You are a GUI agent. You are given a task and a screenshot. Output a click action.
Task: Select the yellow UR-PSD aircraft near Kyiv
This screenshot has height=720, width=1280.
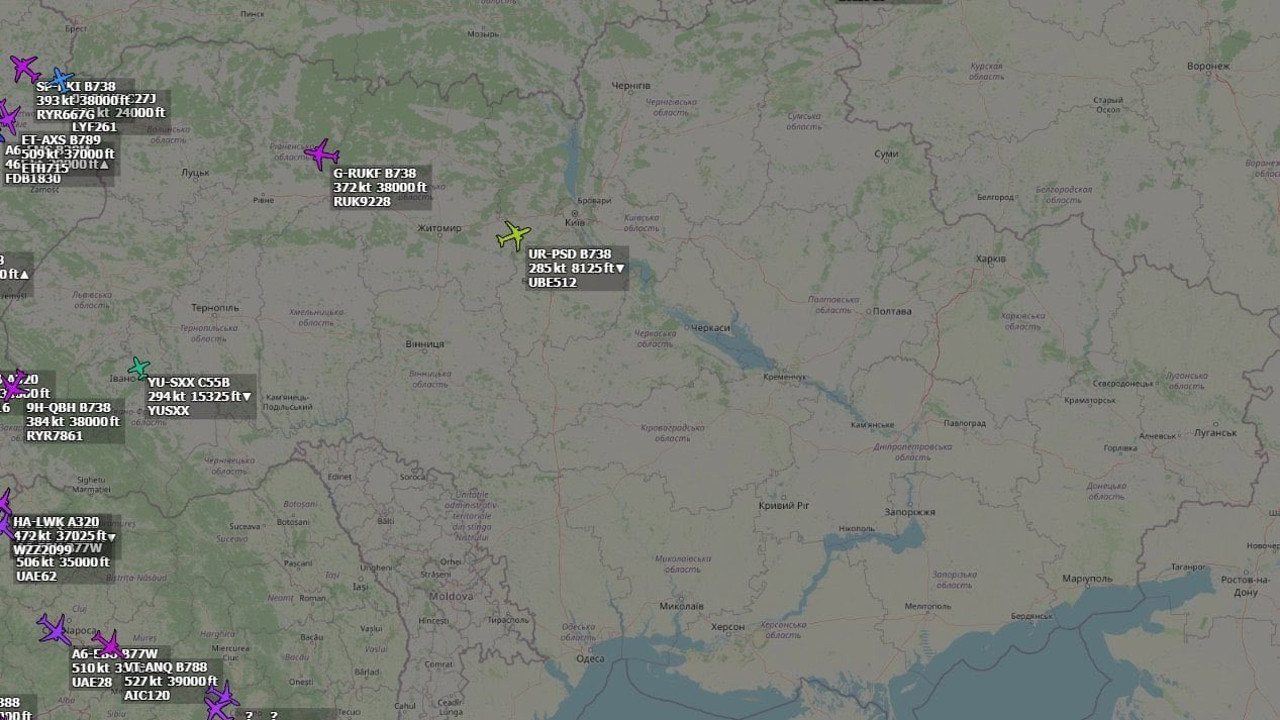tap(513, 236)
